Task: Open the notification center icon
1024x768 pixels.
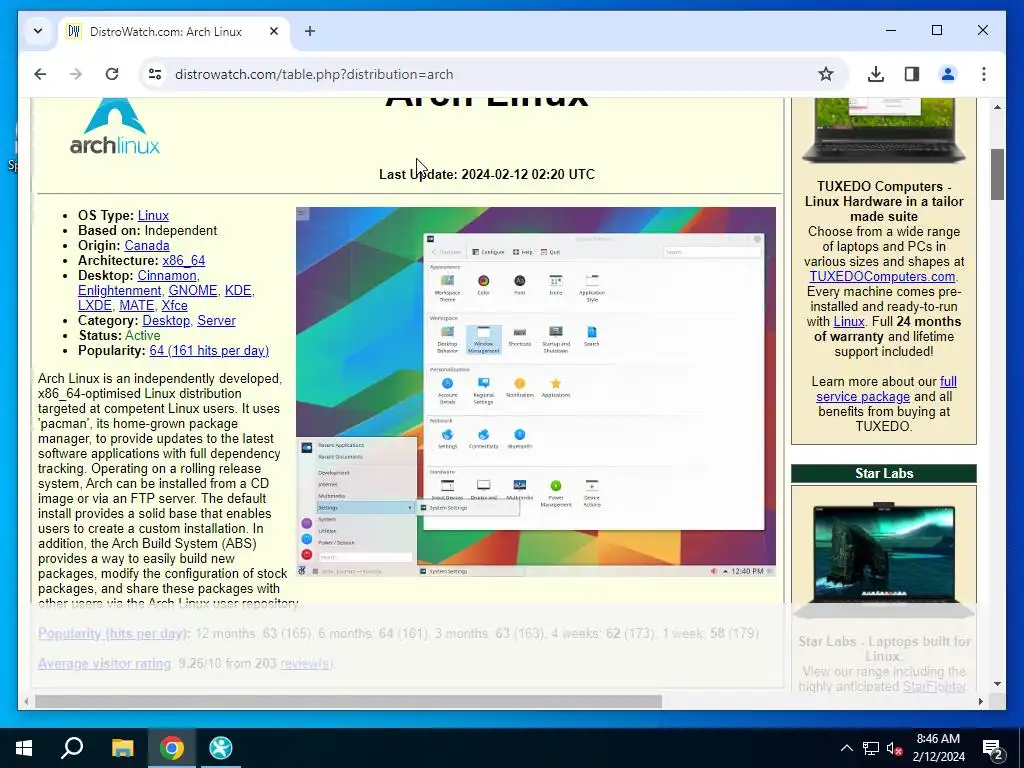Action: click(x=993, y=748)
